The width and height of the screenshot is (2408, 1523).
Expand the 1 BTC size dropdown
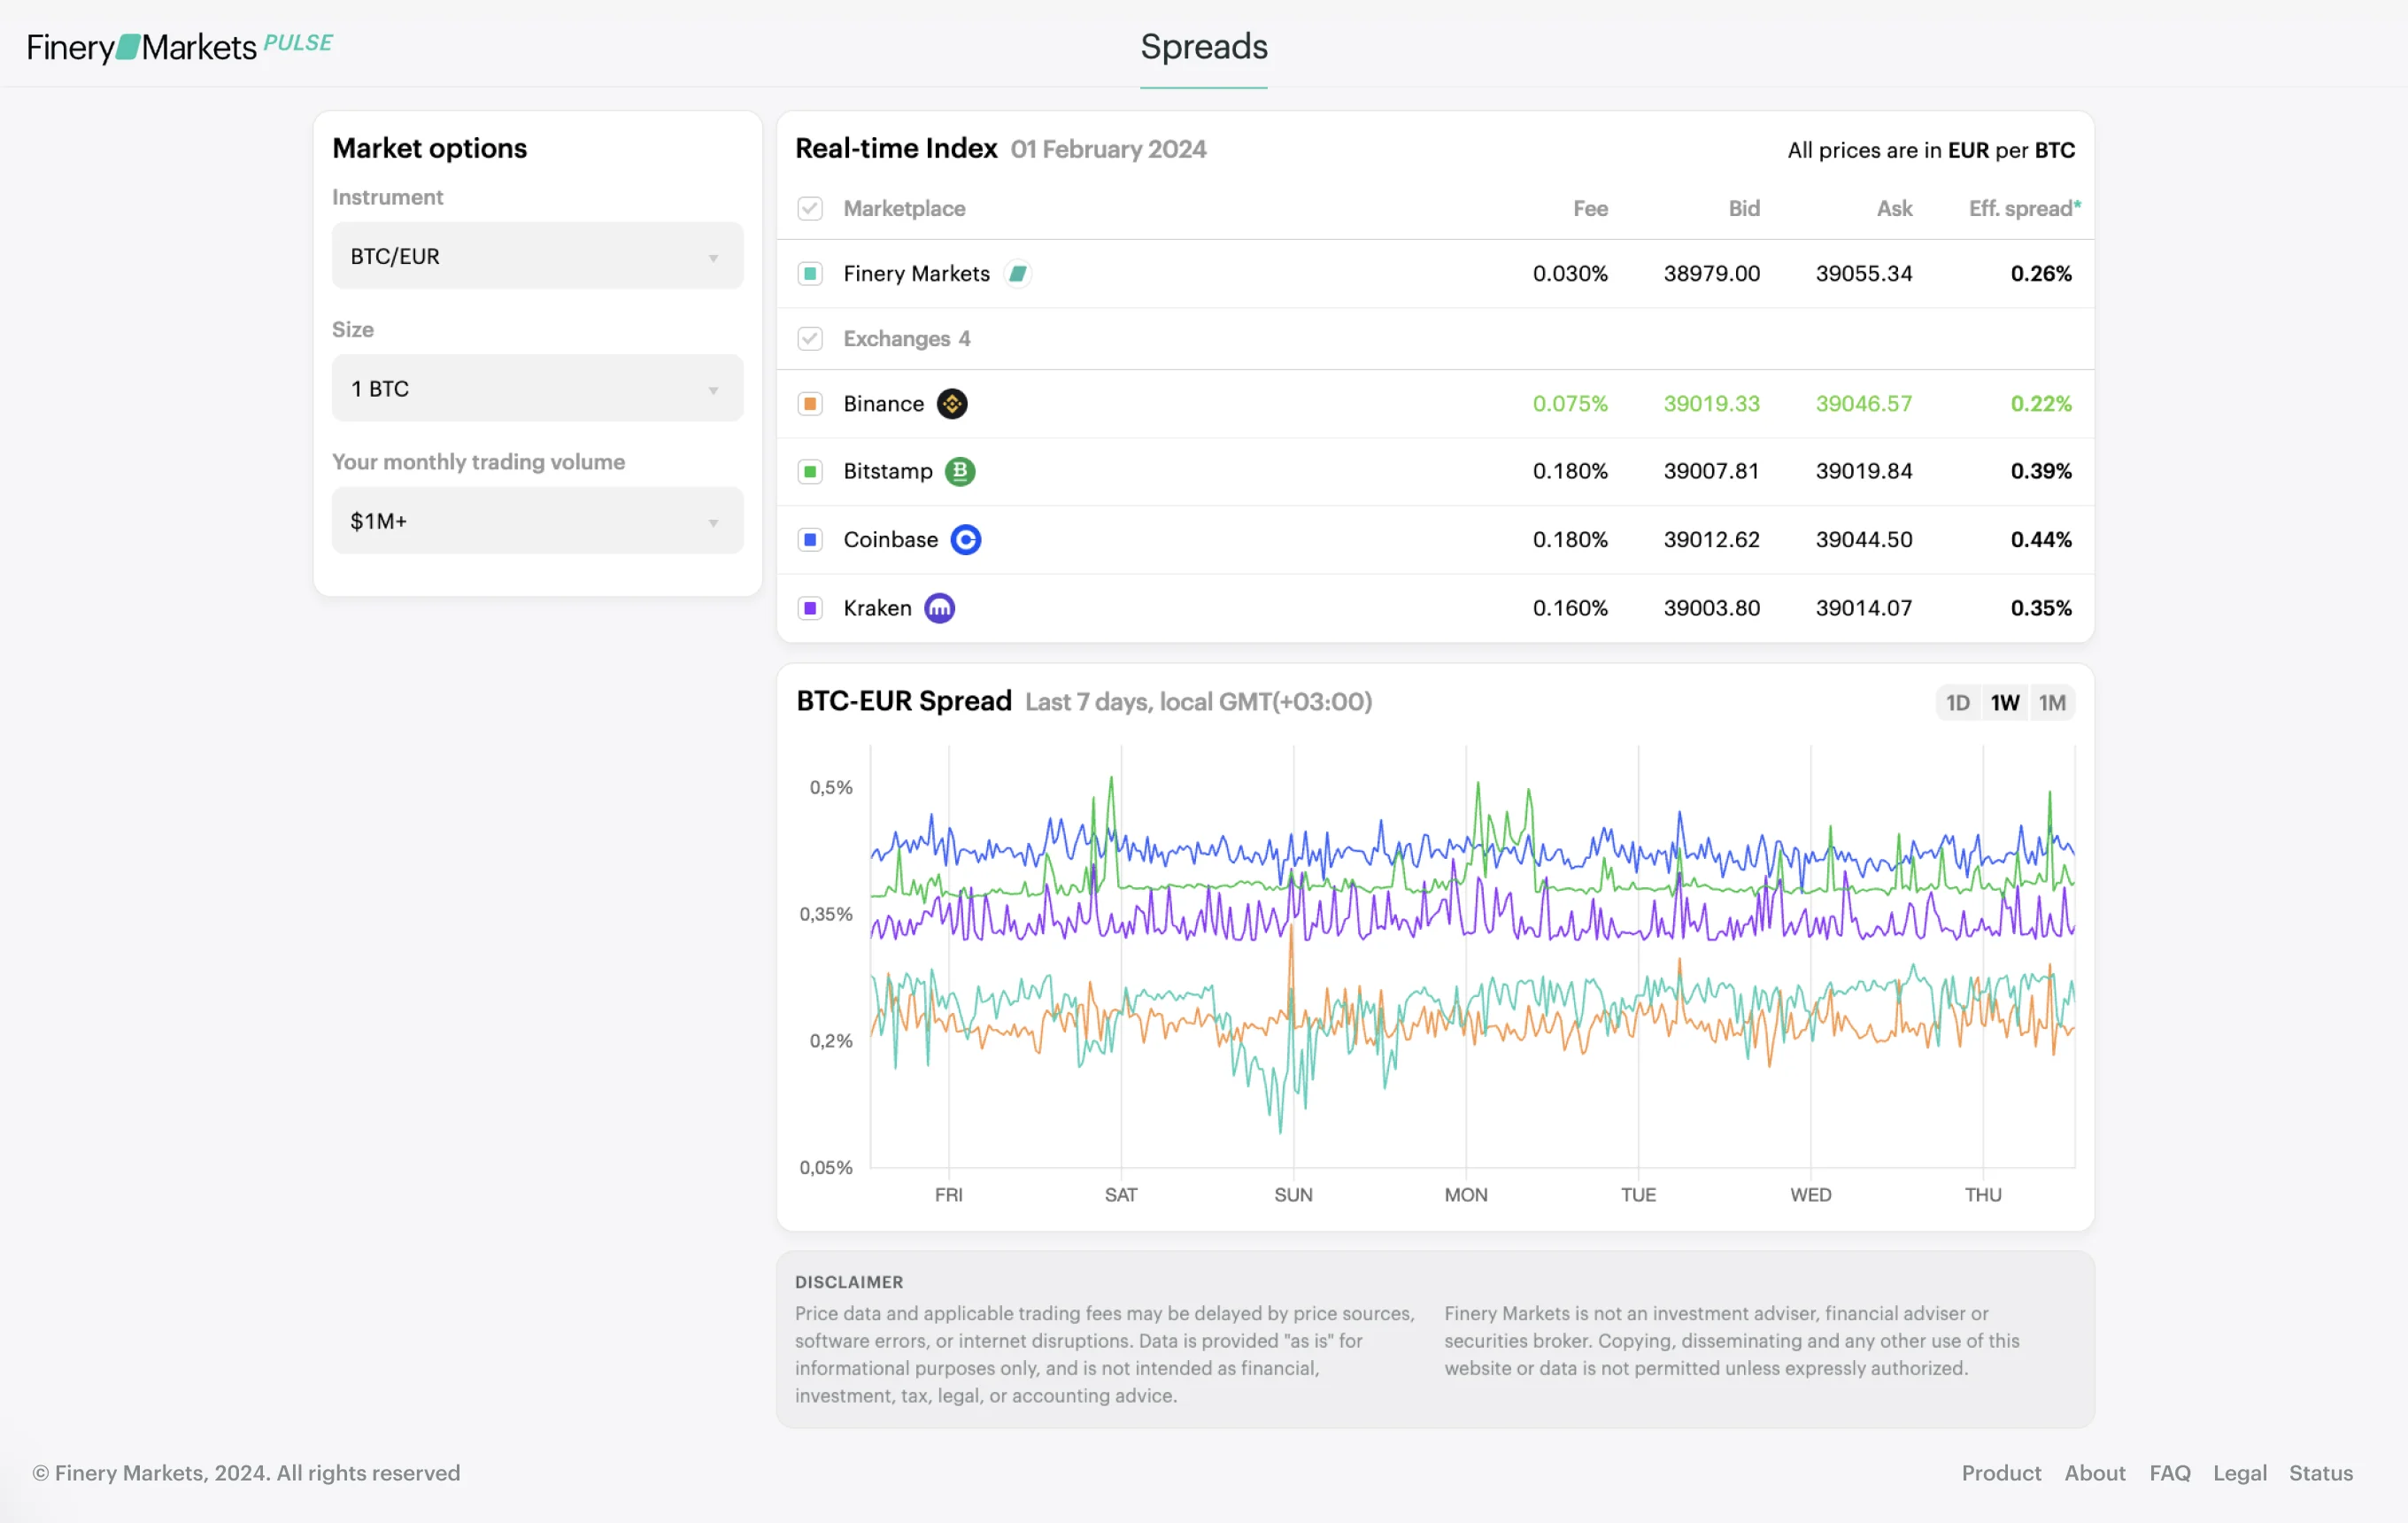537,389
